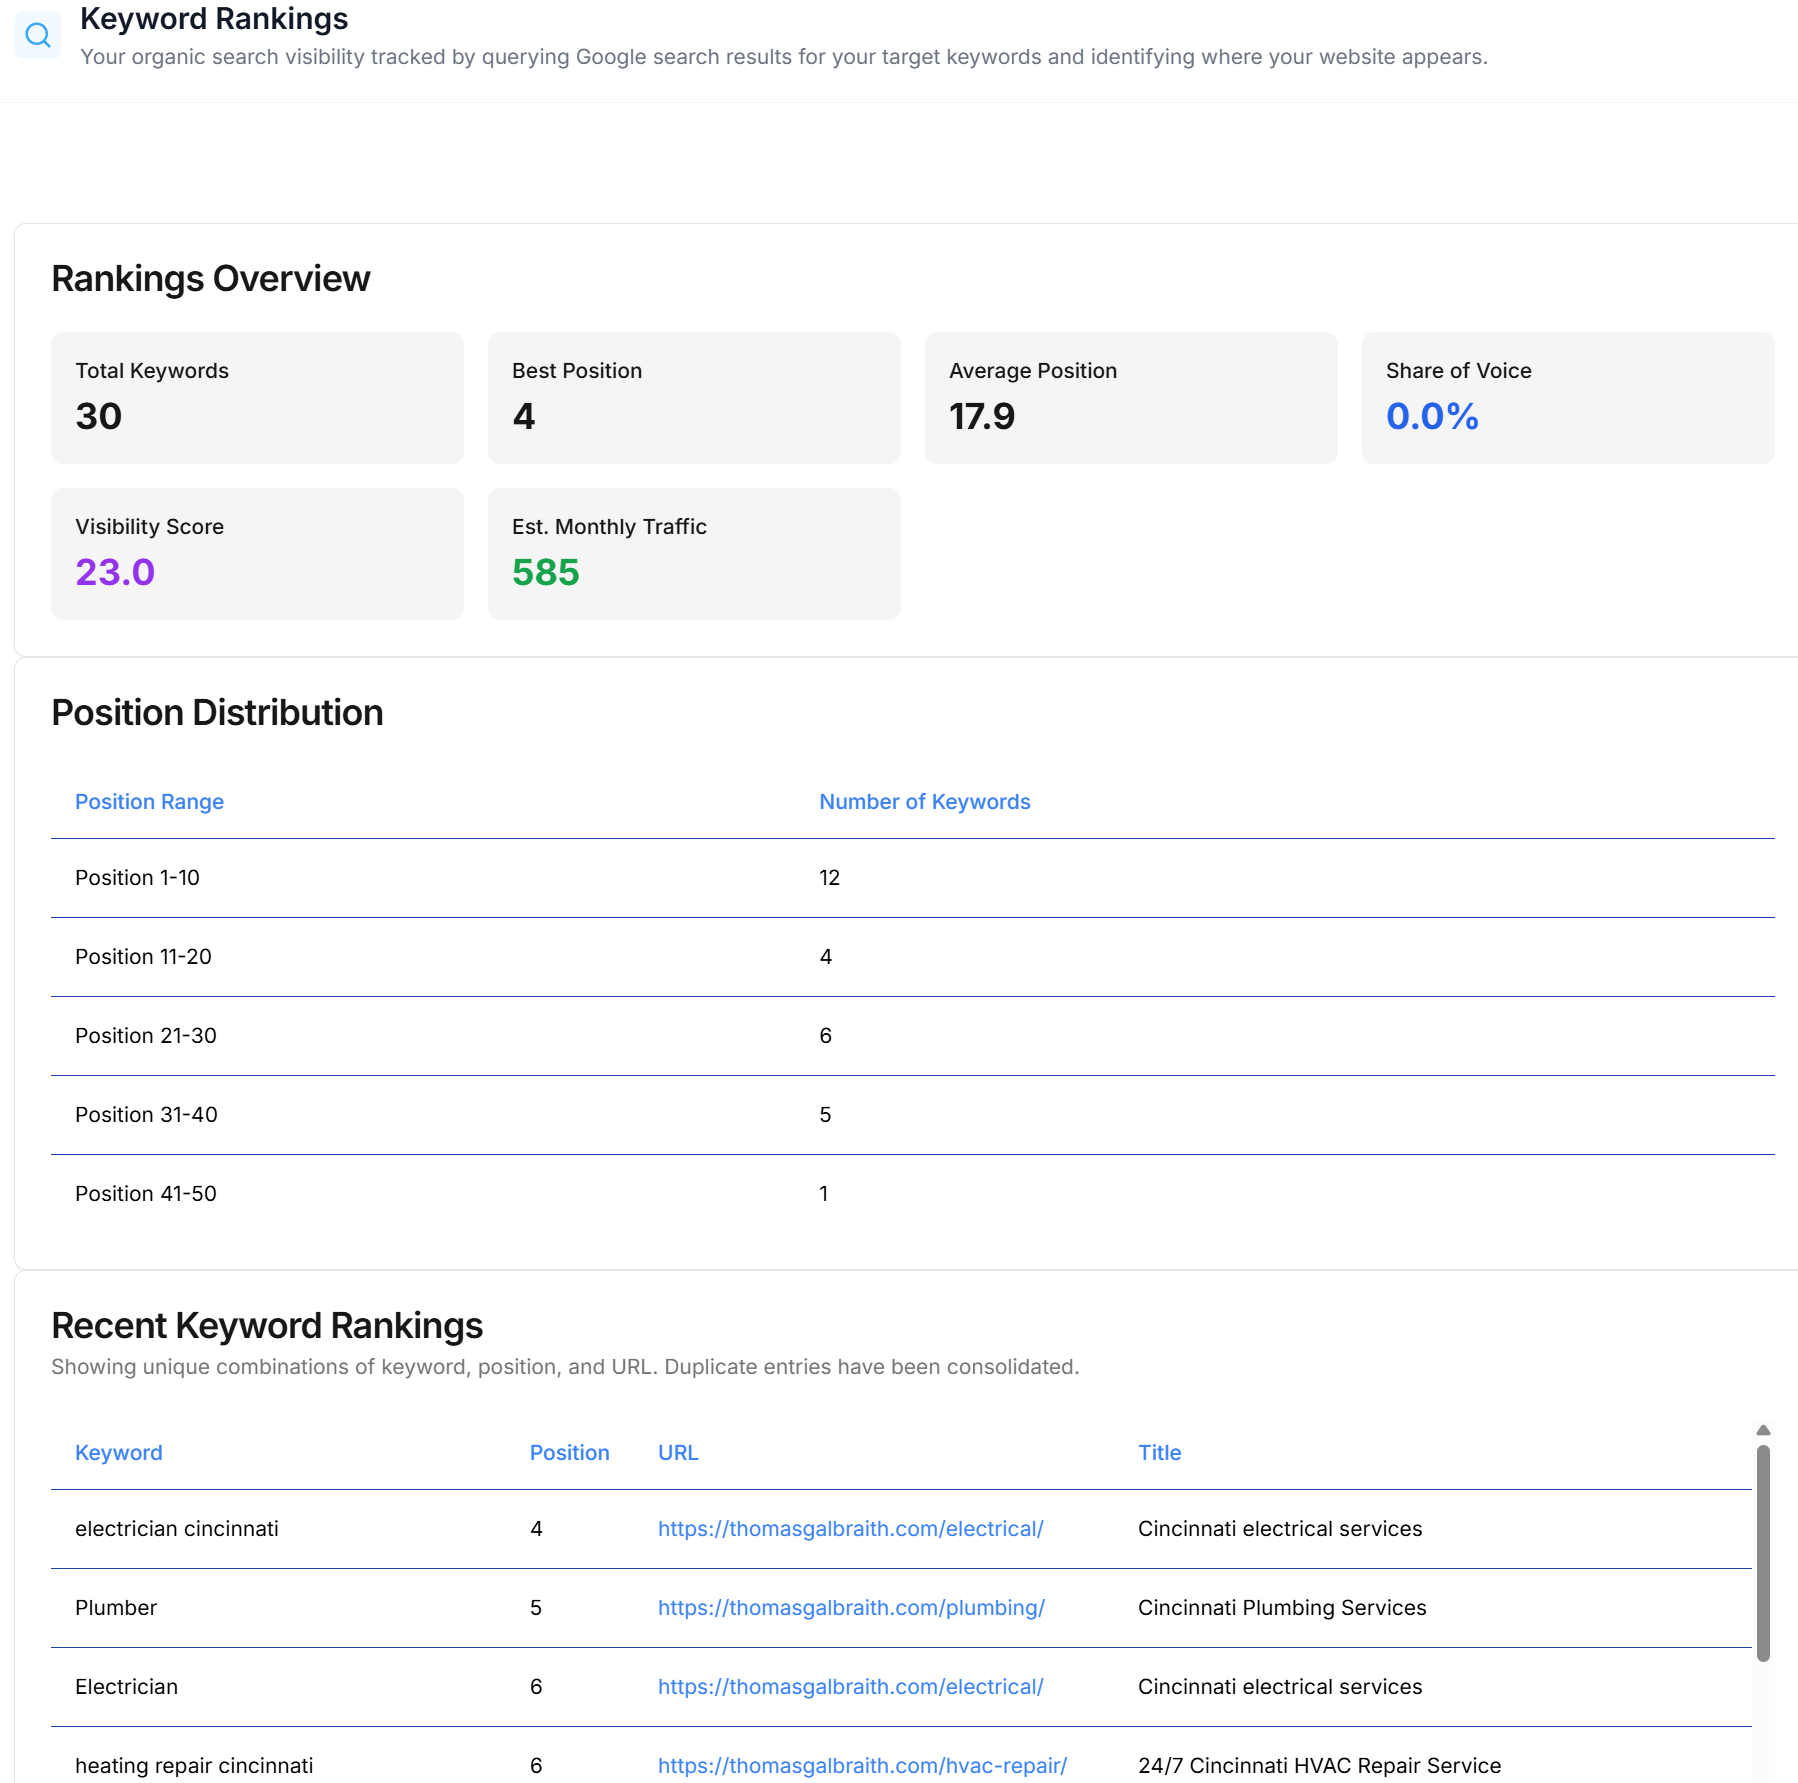Viewport: 1798px width, 1783px height.
Task: Select the Best Position stat card
Action: click(694, 397)
